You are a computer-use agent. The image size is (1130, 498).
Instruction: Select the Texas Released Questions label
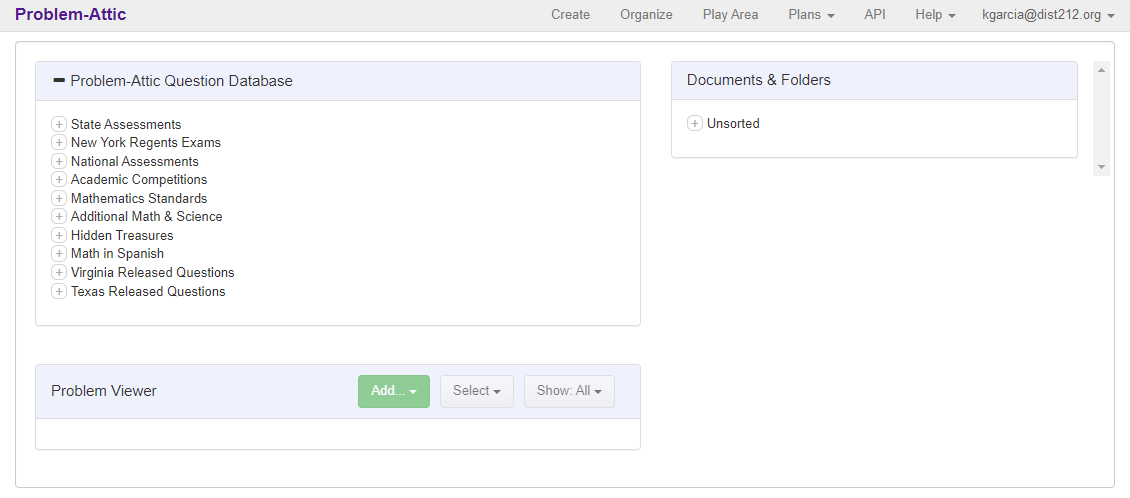point(148,291)
